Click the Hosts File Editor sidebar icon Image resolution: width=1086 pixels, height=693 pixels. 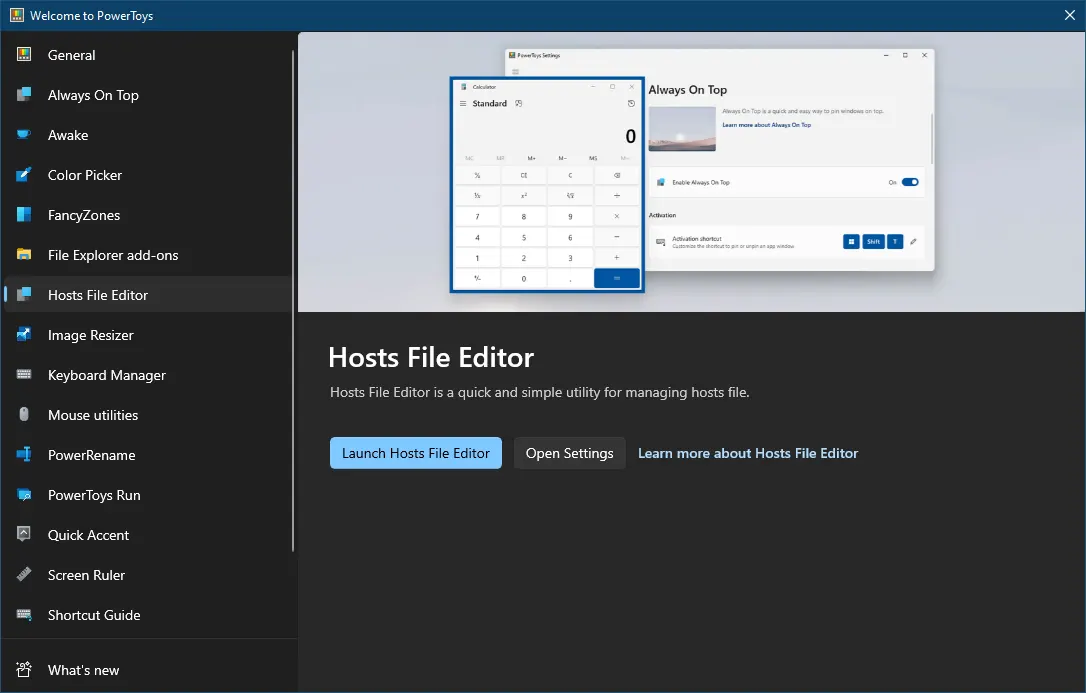[x=24, y=295]
